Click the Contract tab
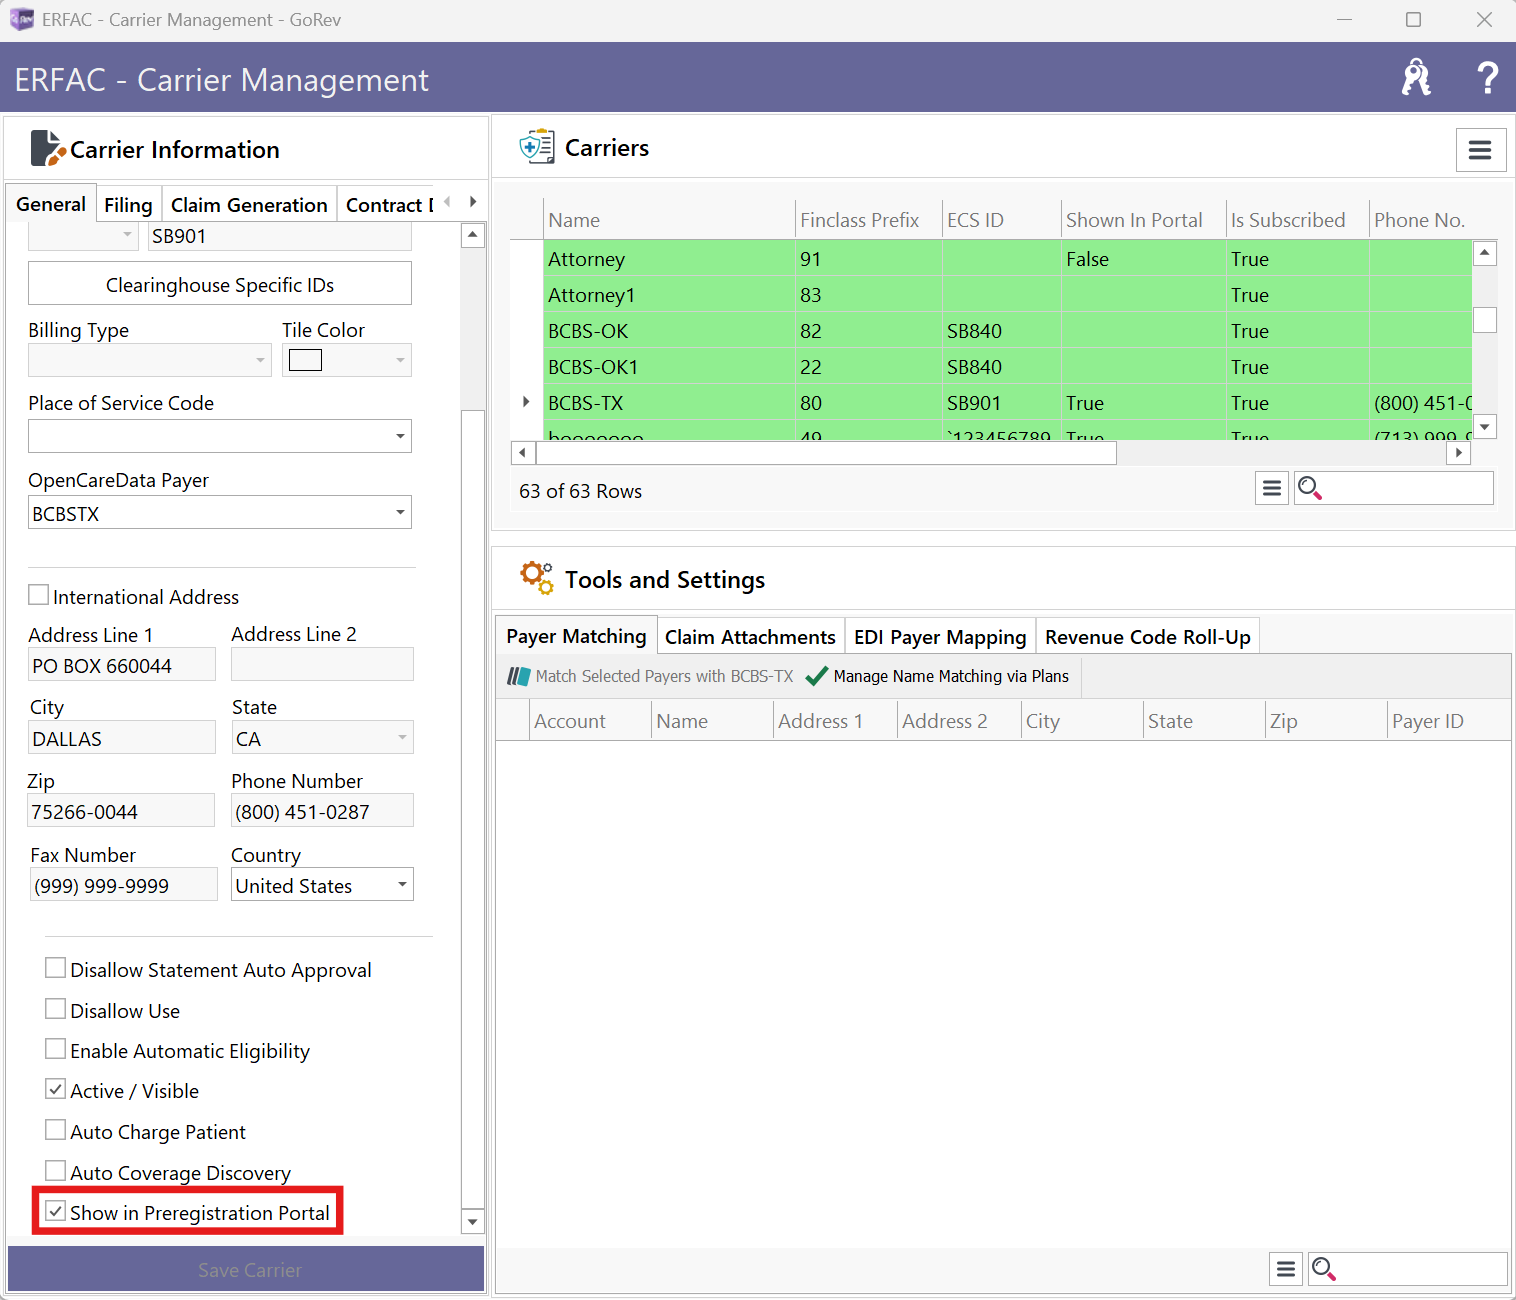Screen dimensions: 1516x1300 (386, 205)
